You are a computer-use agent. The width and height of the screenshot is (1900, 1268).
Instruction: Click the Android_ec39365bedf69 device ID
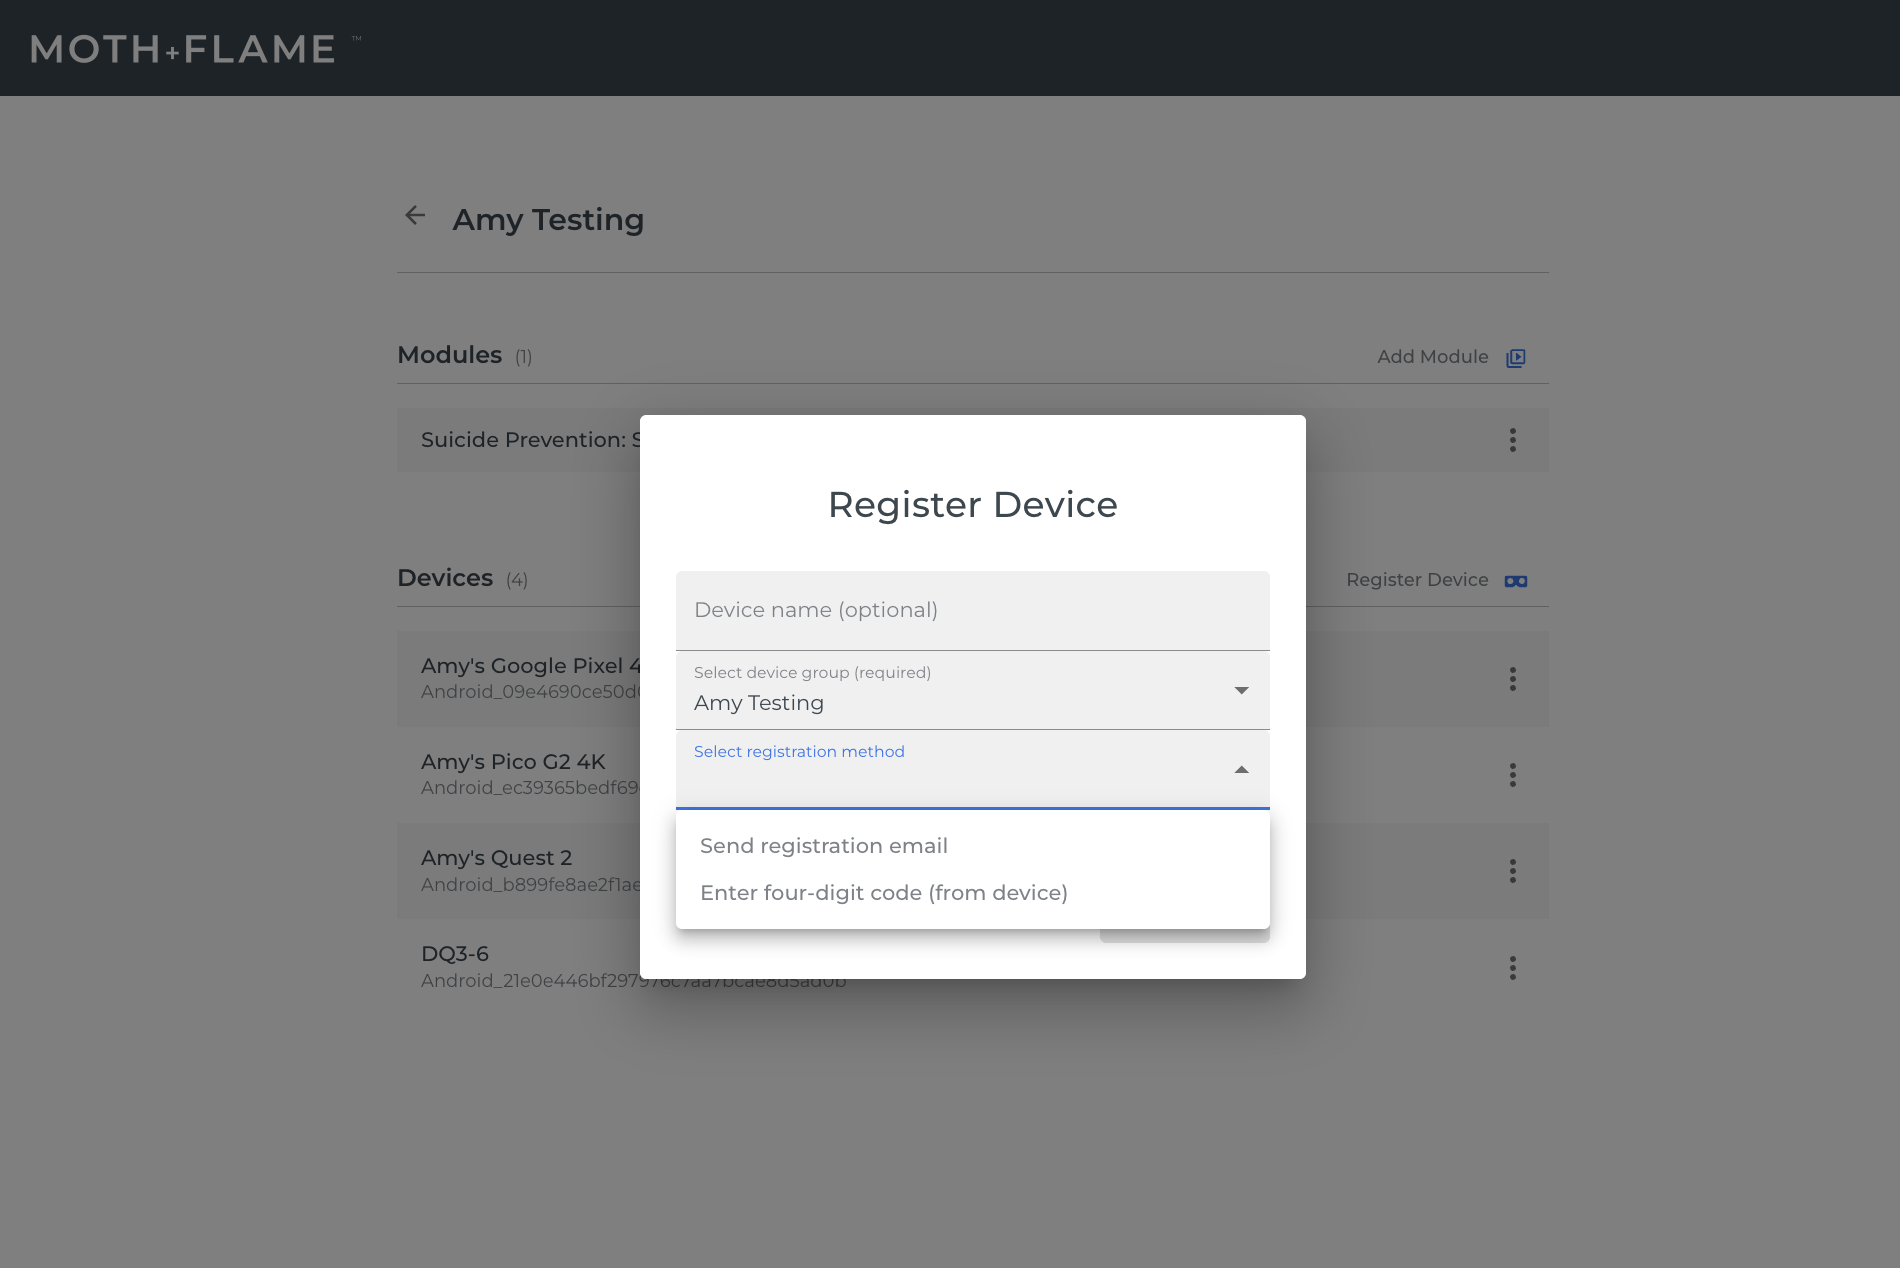click(x=530, y=788)
